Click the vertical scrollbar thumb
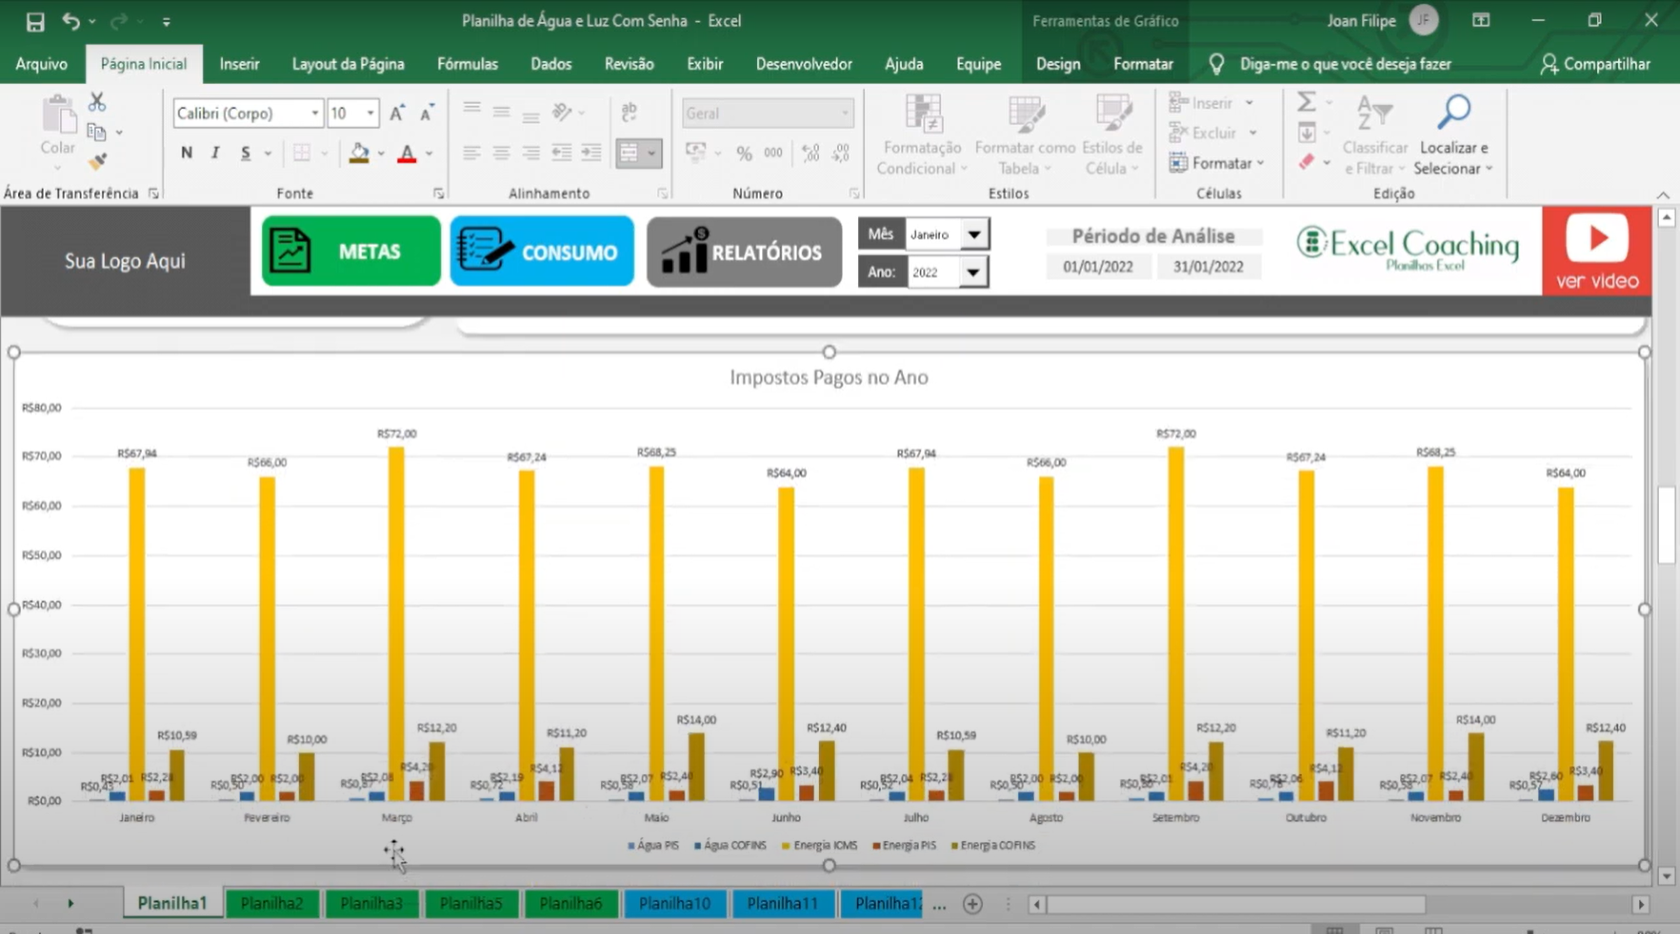Screen dimensions: 1680x934 [1665, 524]
